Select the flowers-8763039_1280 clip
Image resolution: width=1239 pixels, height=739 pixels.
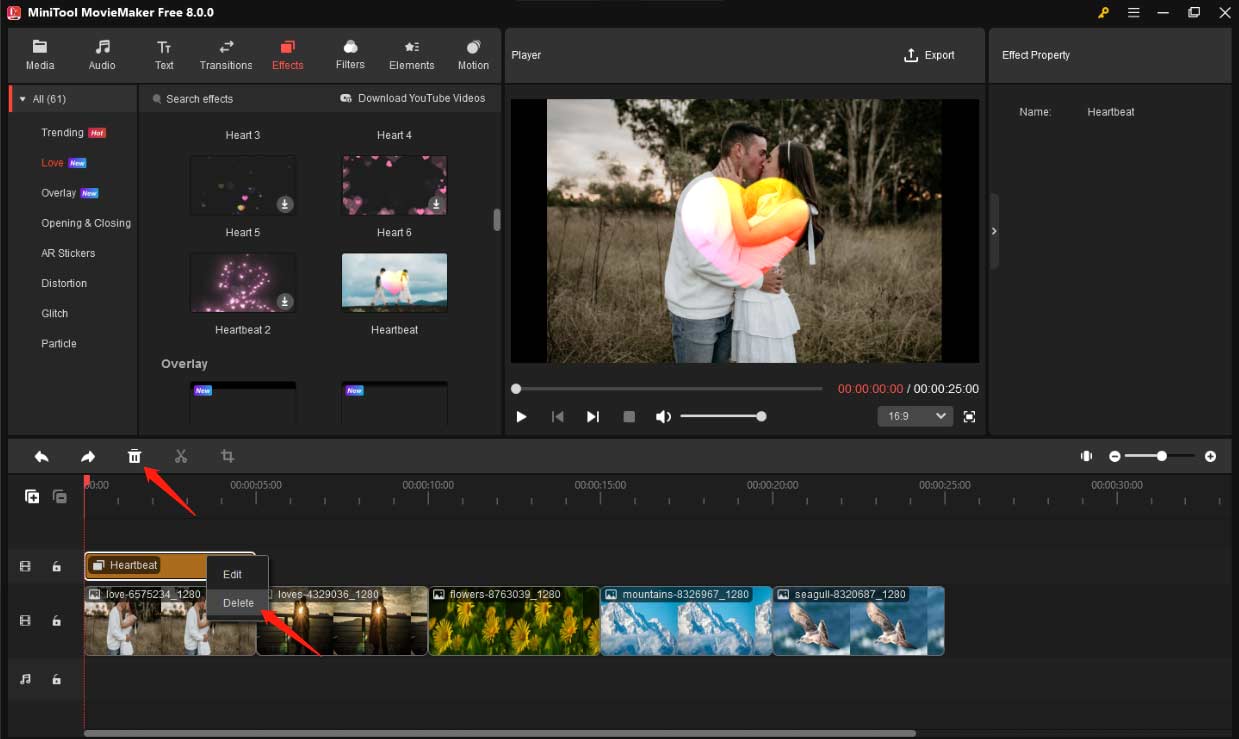(x=514, y=621)
